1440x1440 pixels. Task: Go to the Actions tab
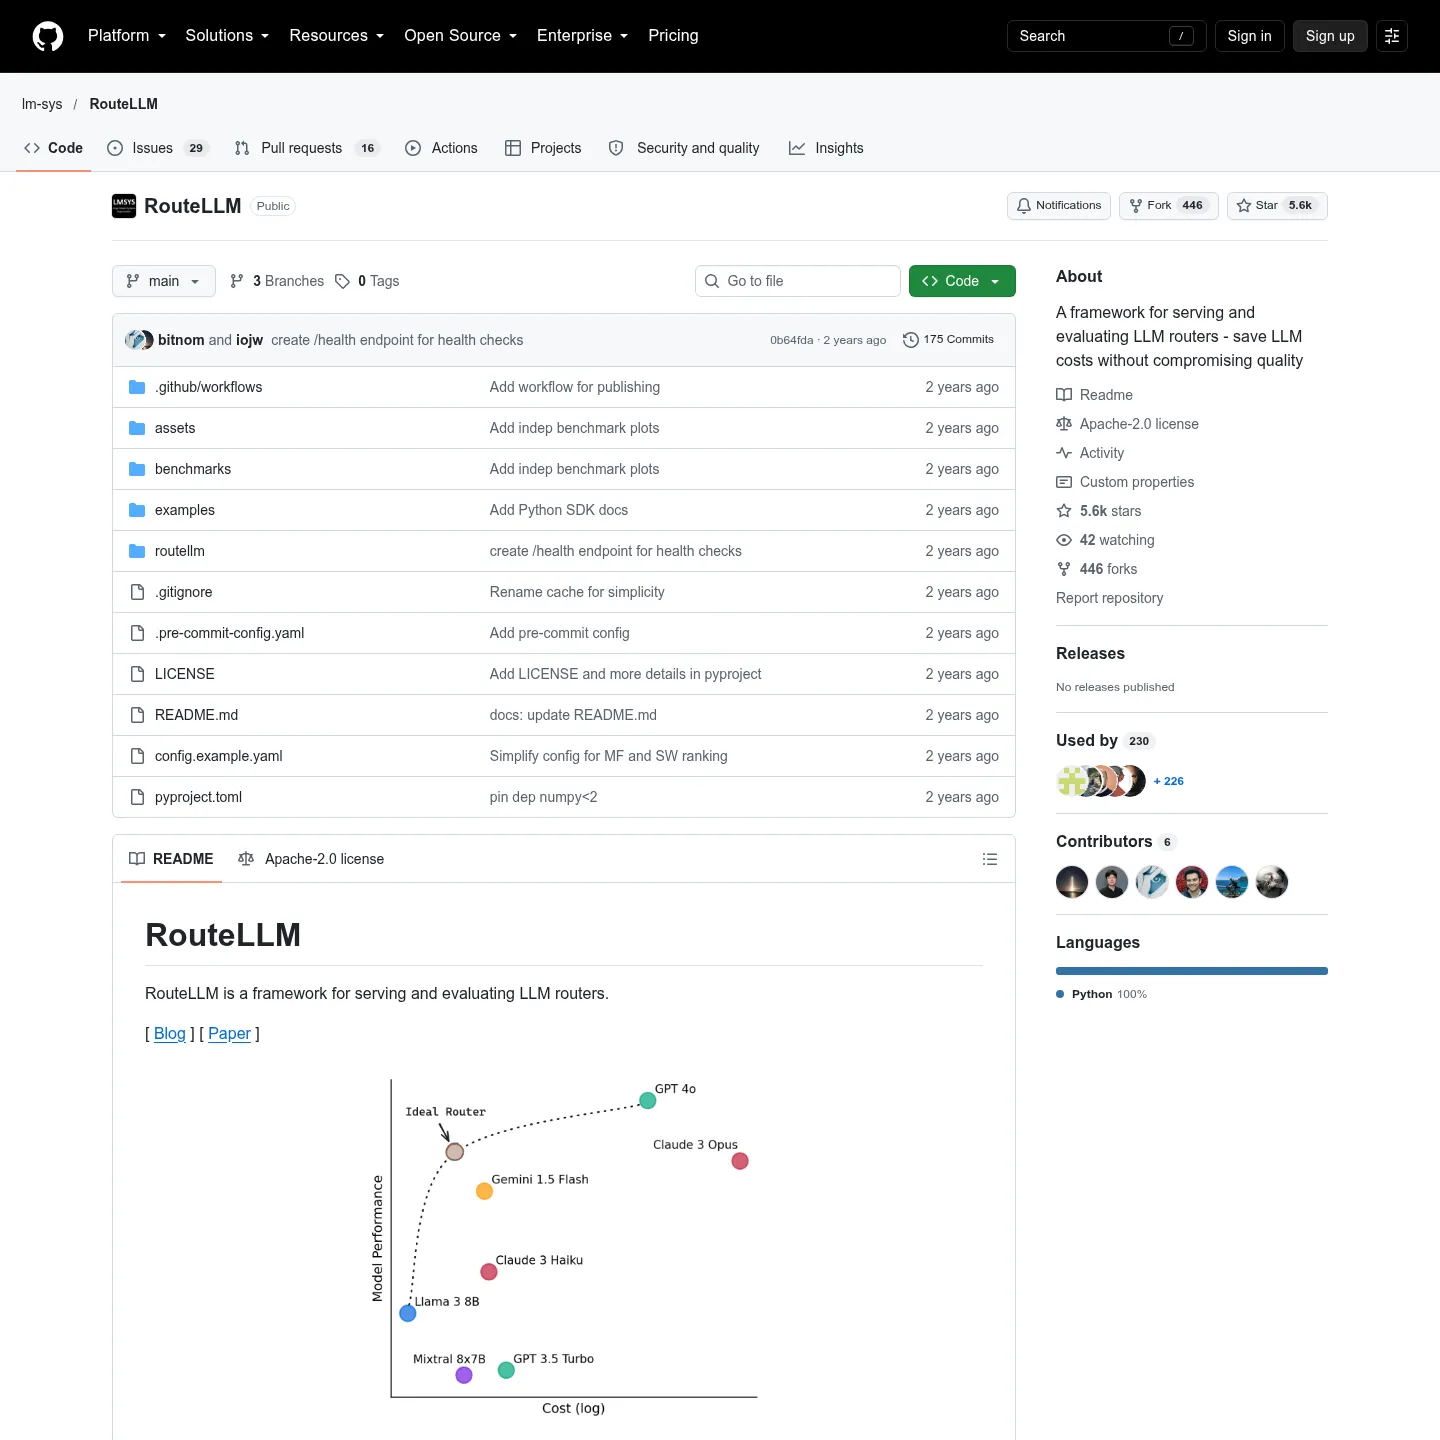coord(441,148)
